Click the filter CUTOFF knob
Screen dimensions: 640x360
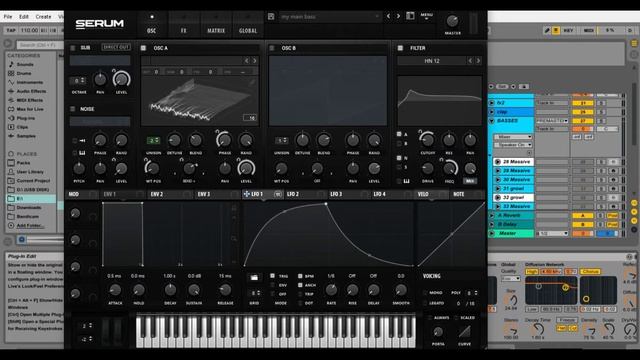[x=427, y=140]
